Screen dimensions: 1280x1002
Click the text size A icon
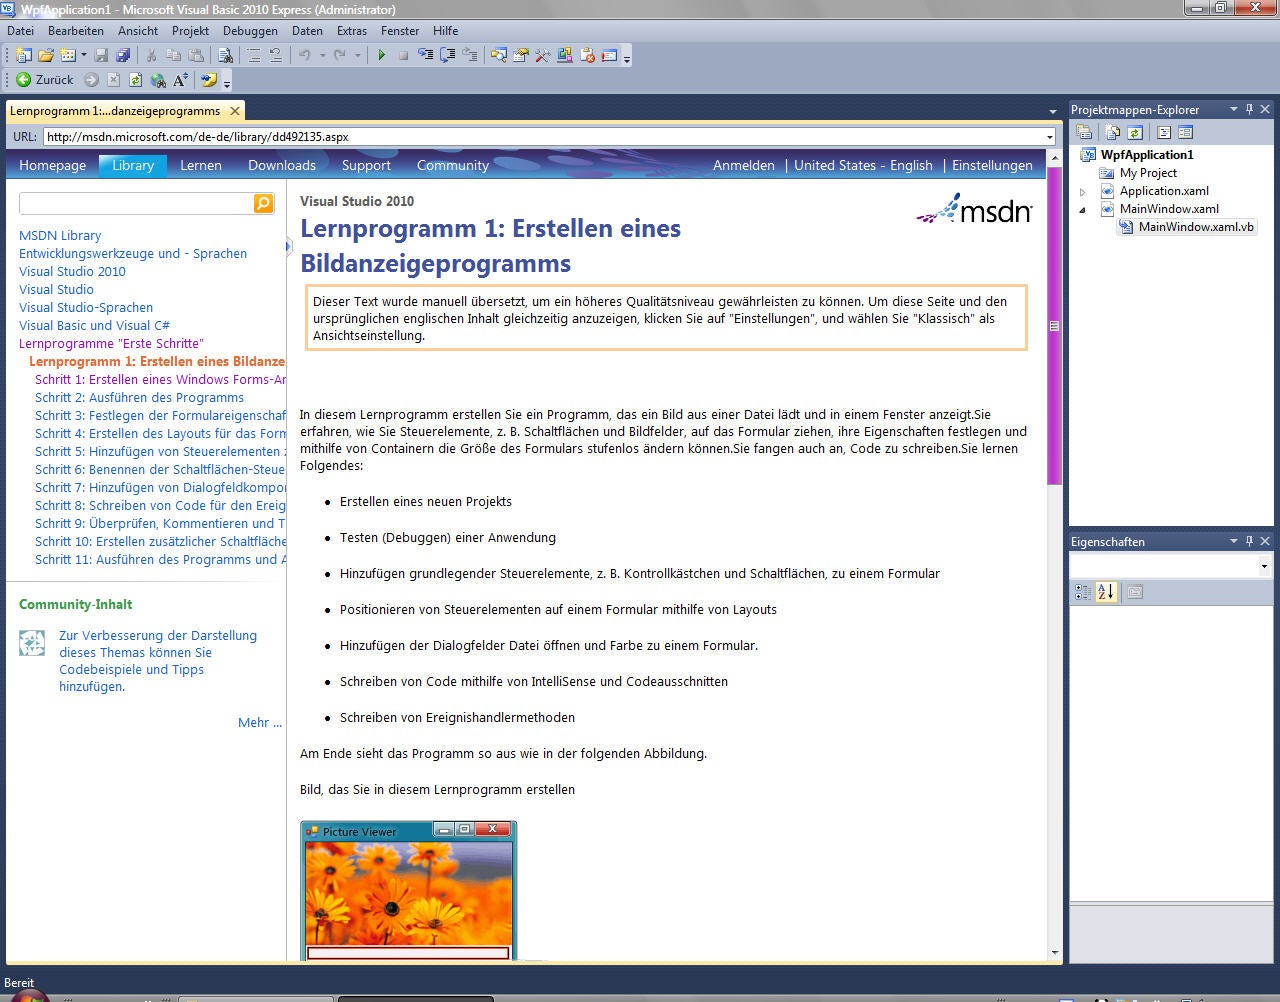tap(180, 80)
